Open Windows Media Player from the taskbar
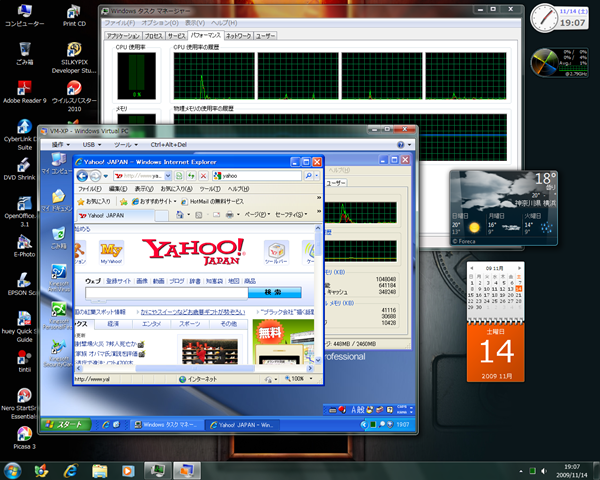 click(x=128, y=469)
